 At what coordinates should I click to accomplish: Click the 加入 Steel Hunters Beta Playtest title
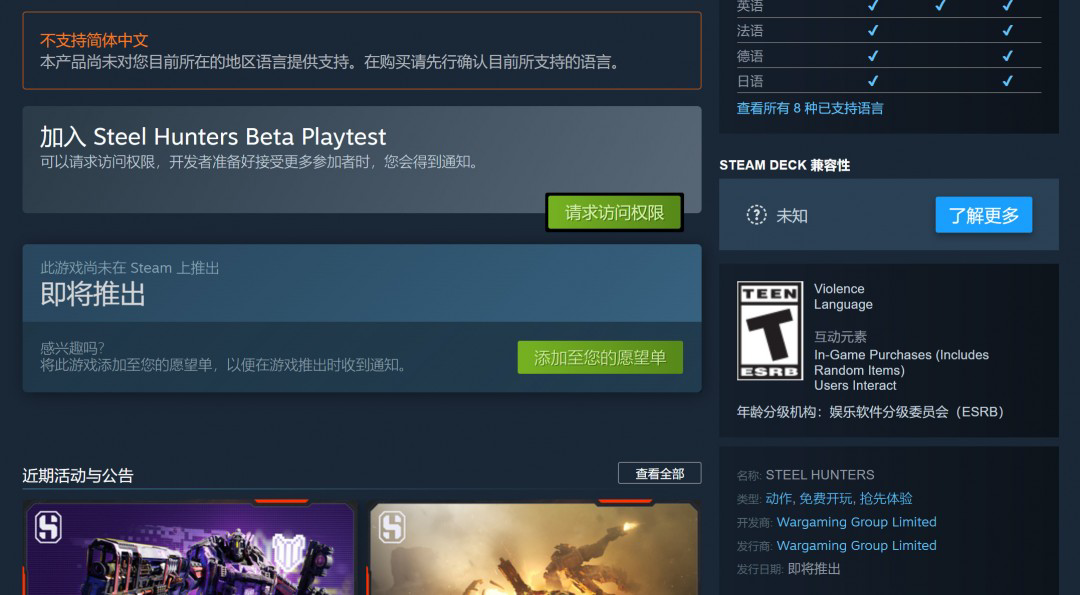(x=213, y=136)
